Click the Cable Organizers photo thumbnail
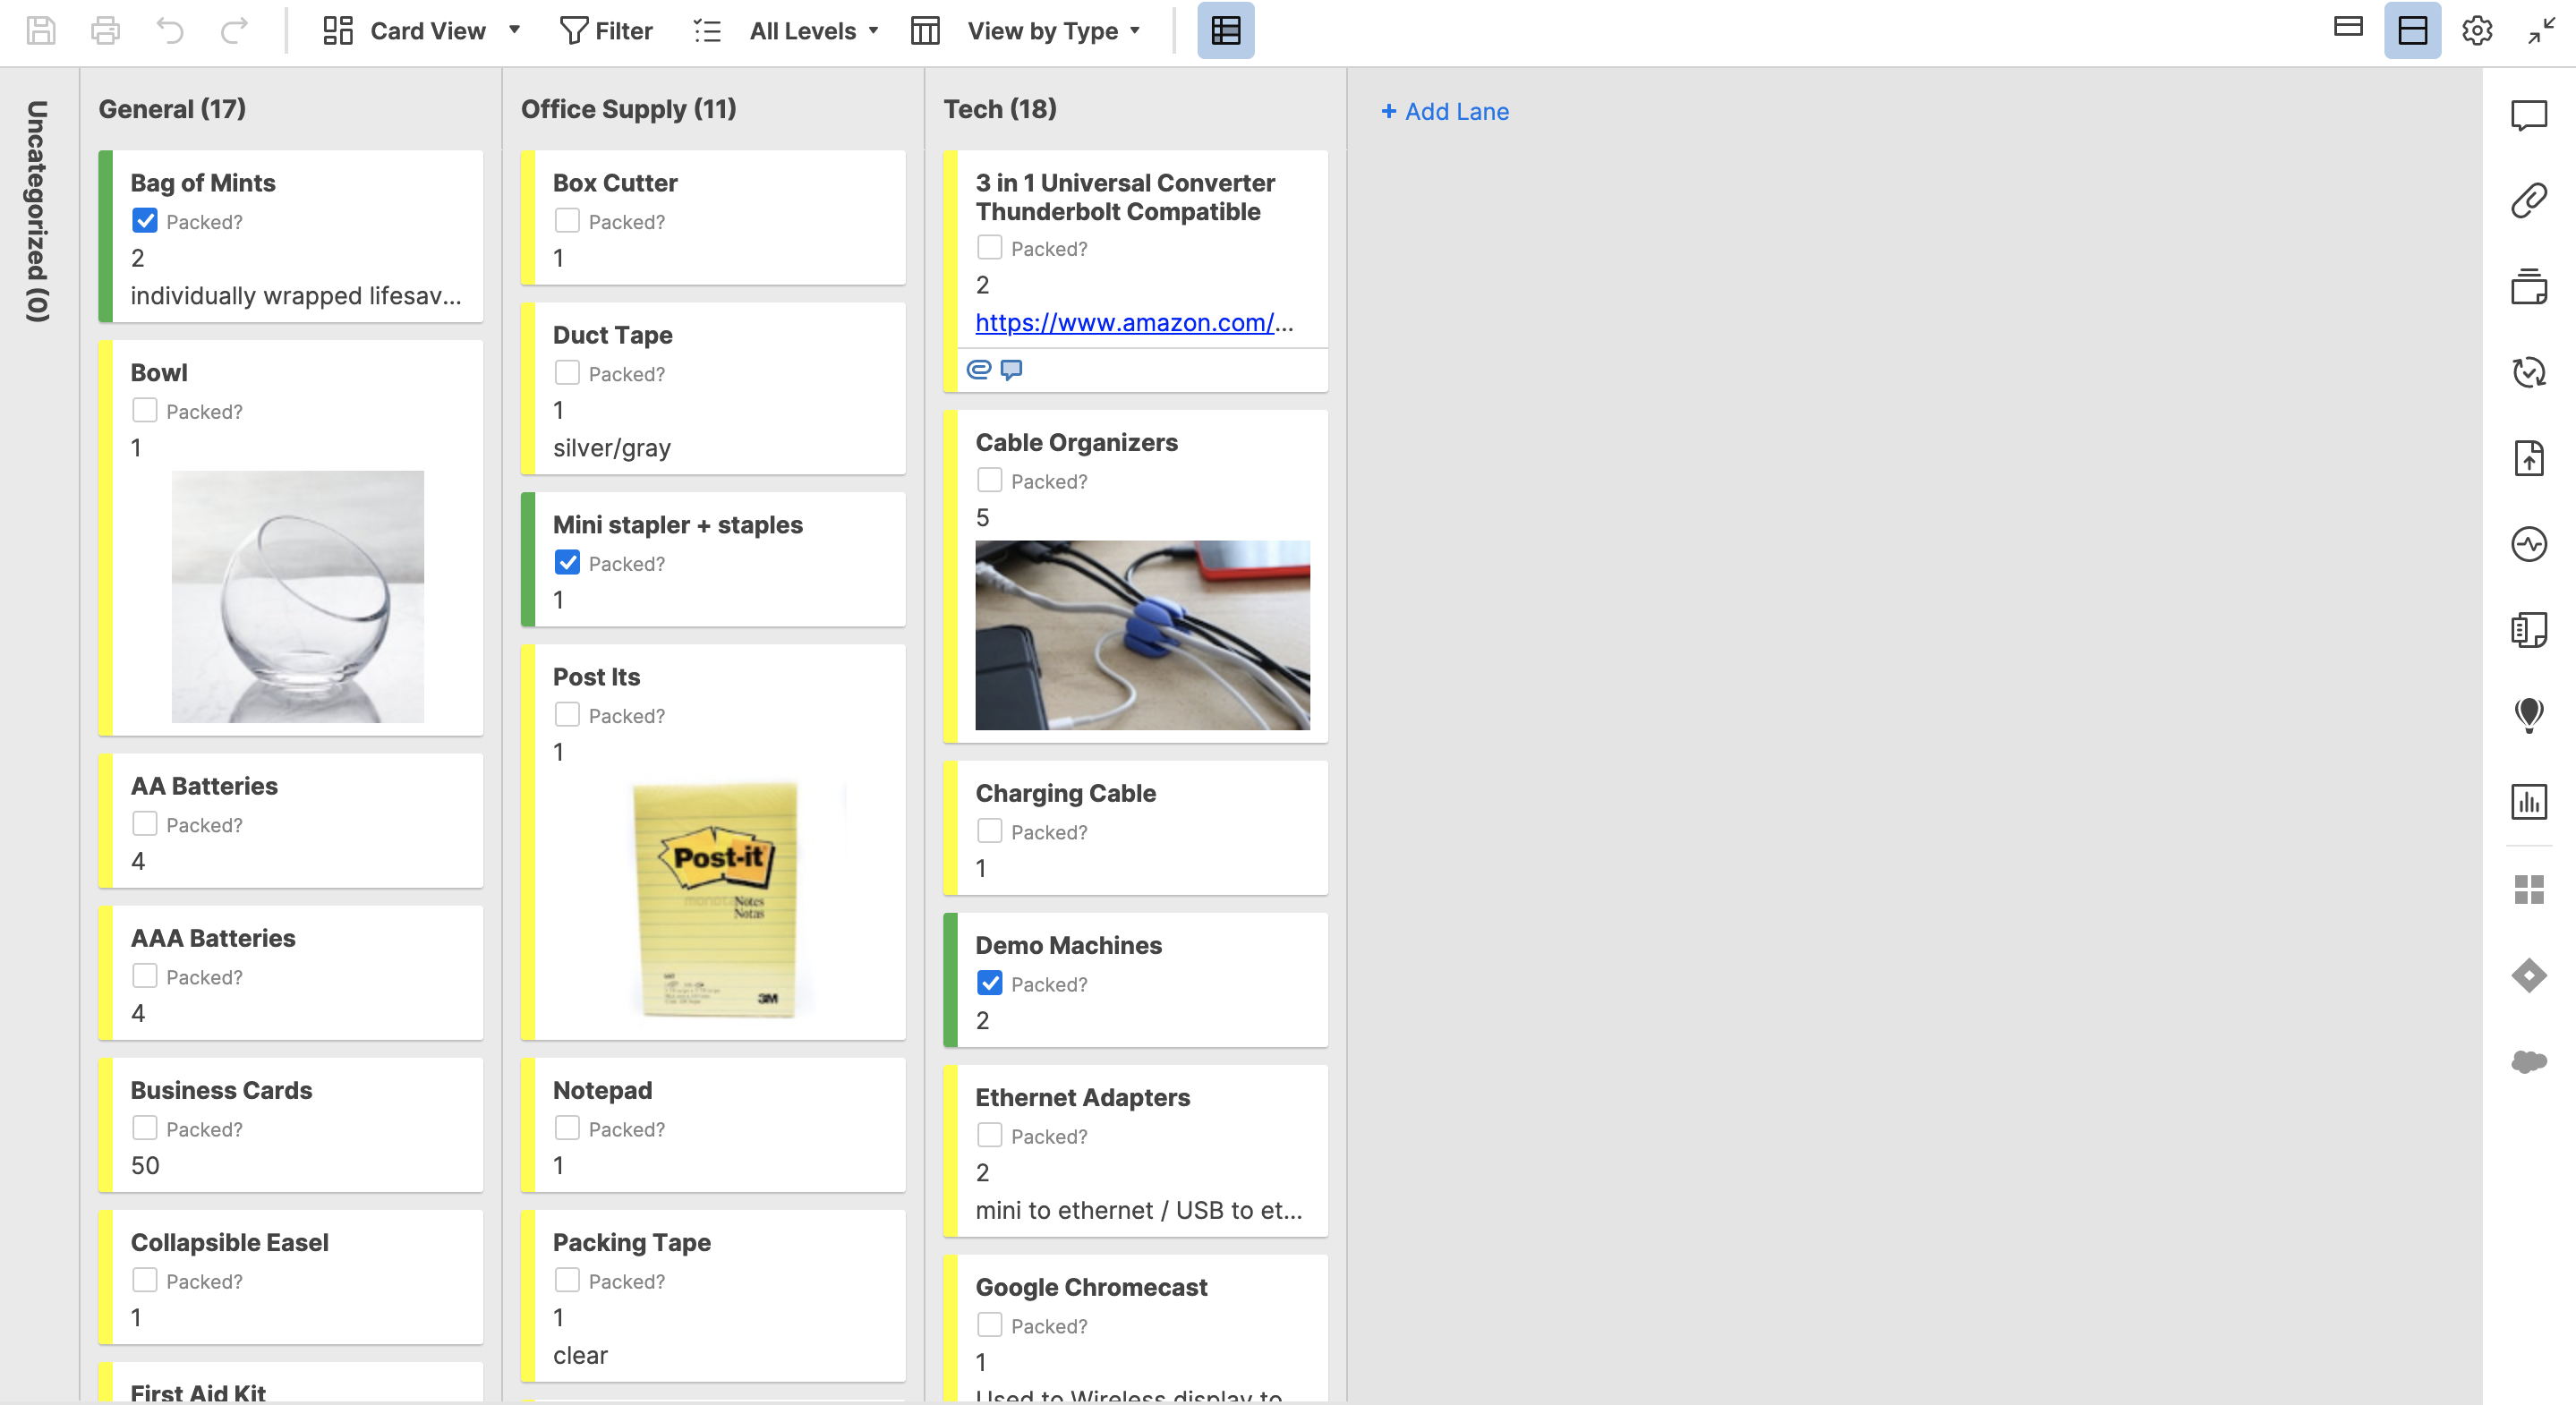 [x=1142, y=635]
